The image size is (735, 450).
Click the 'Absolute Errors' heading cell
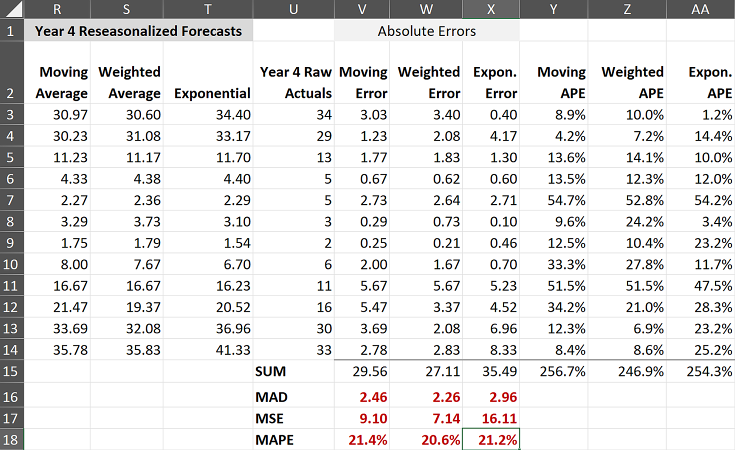point(427,31)
